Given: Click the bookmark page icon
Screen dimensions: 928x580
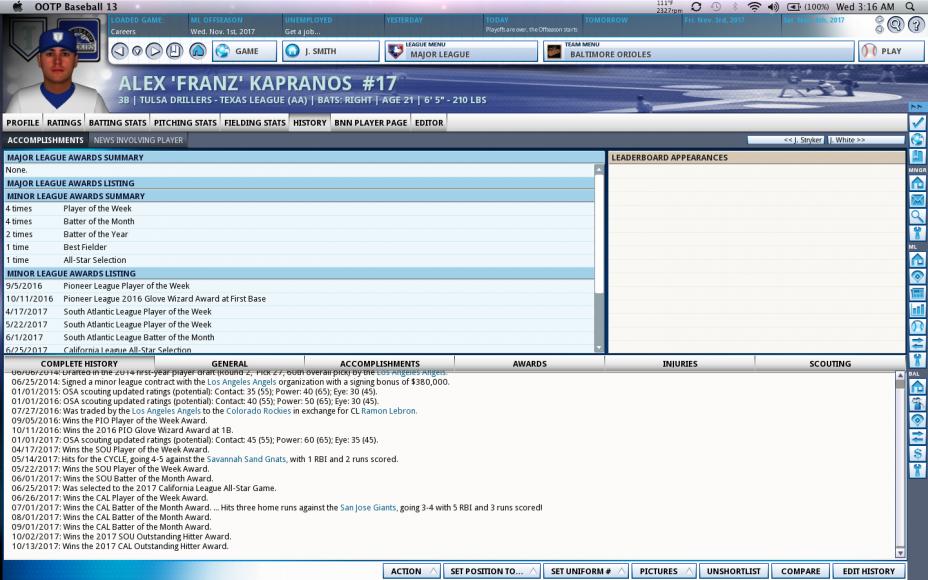Looking at the screenshot, I should 174,51.
